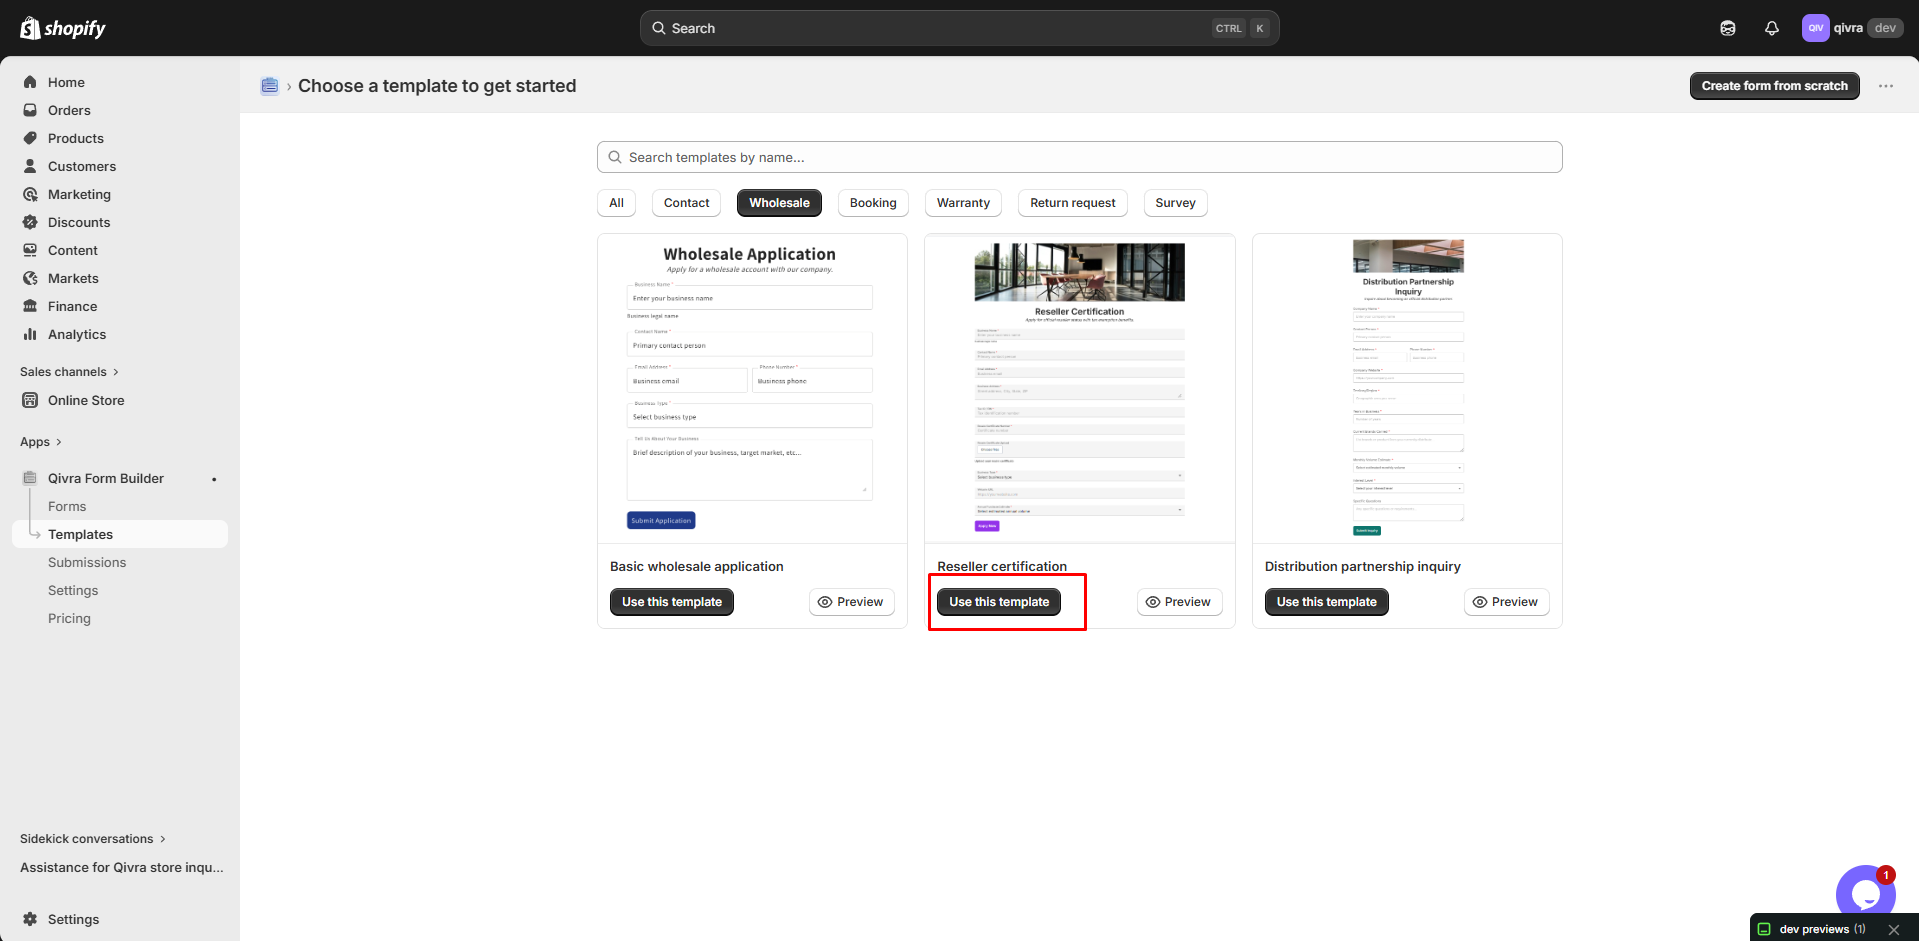Select the All template filter
Image resolution: width=1919 pixels, height=941 pixels.
(616, 203)
